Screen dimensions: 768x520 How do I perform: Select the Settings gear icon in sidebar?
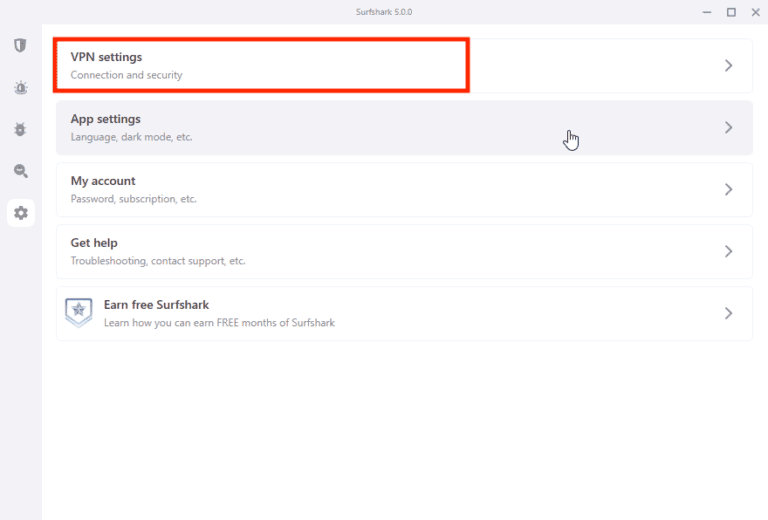pos(20,213)
